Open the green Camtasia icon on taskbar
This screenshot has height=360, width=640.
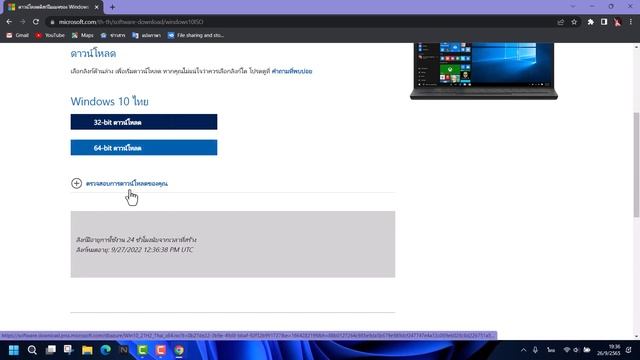click(142, 350)
